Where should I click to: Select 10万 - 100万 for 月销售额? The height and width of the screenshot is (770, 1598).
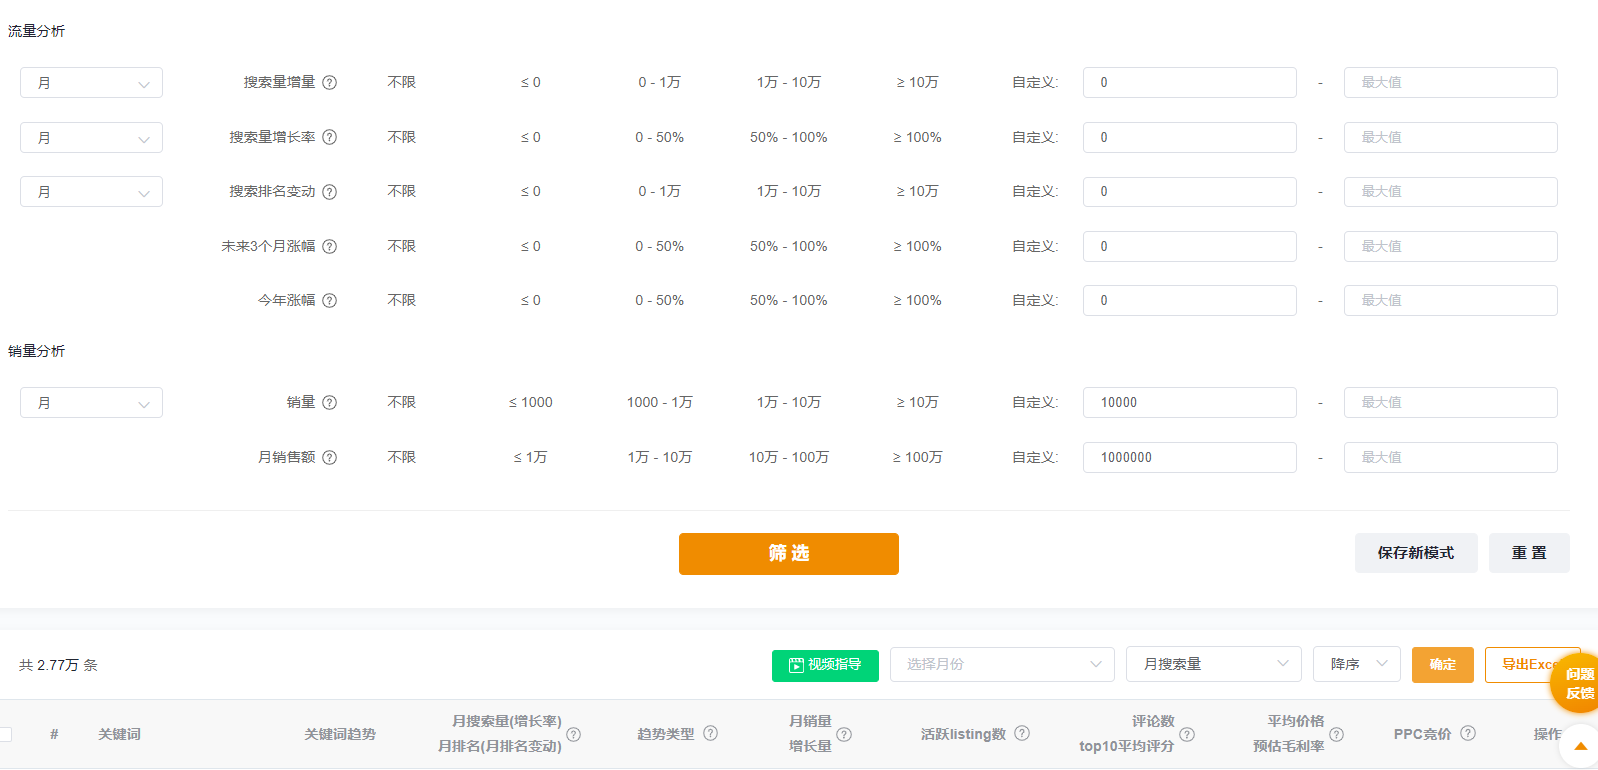pos(788,457)
